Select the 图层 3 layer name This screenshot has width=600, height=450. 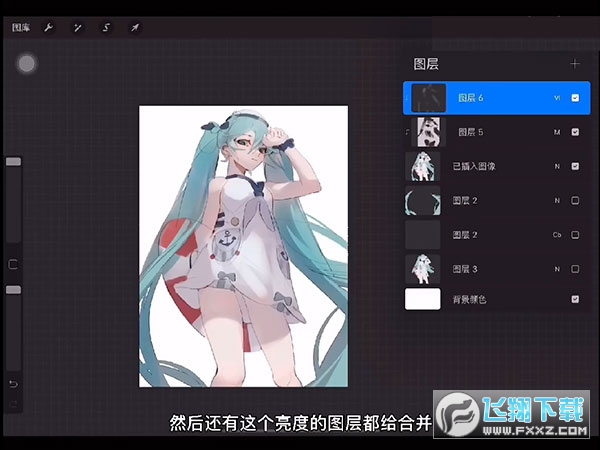[465, 269]
